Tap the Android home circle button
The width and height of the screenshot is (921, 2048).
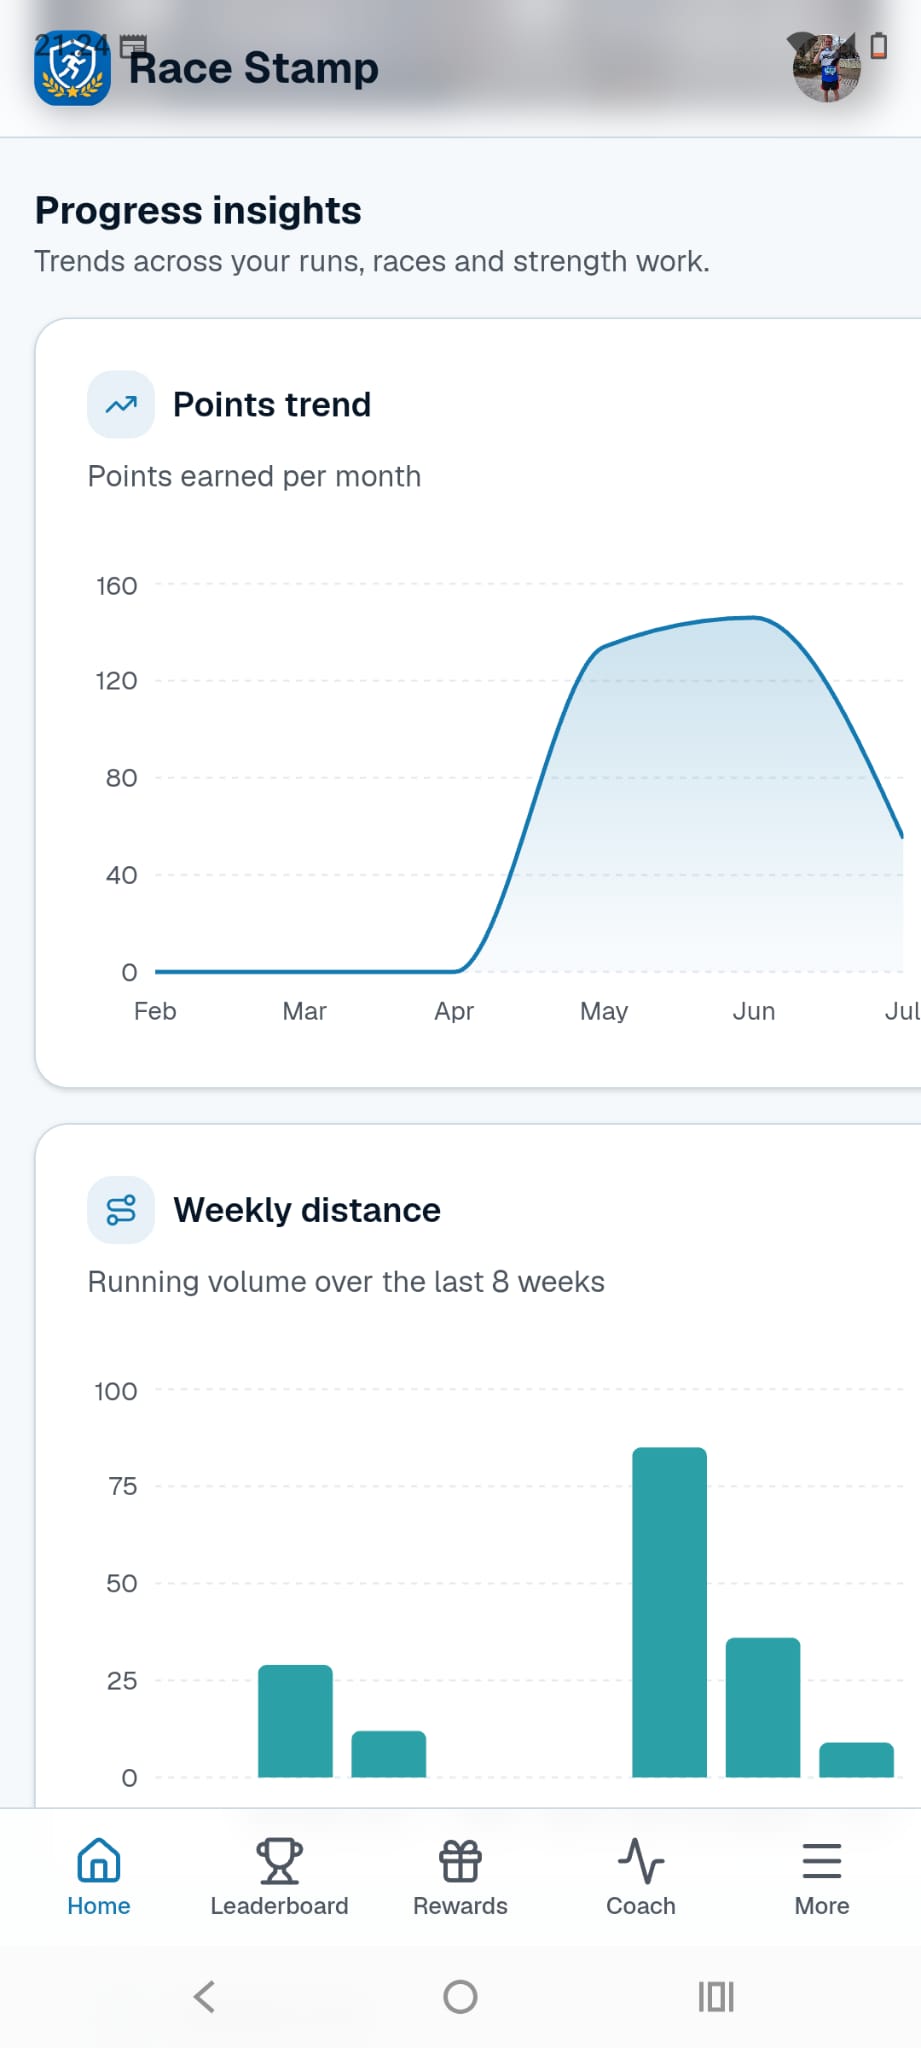coord(460,1997)
